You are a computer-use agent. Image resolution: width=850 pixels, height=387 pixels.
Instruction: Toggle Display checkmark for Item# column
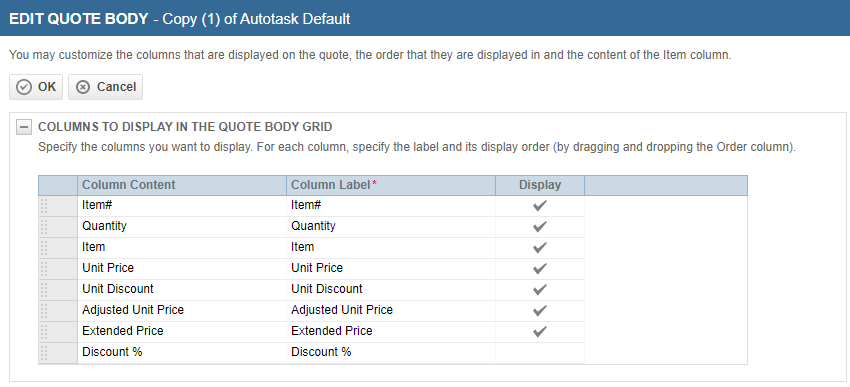coord(539,206)
